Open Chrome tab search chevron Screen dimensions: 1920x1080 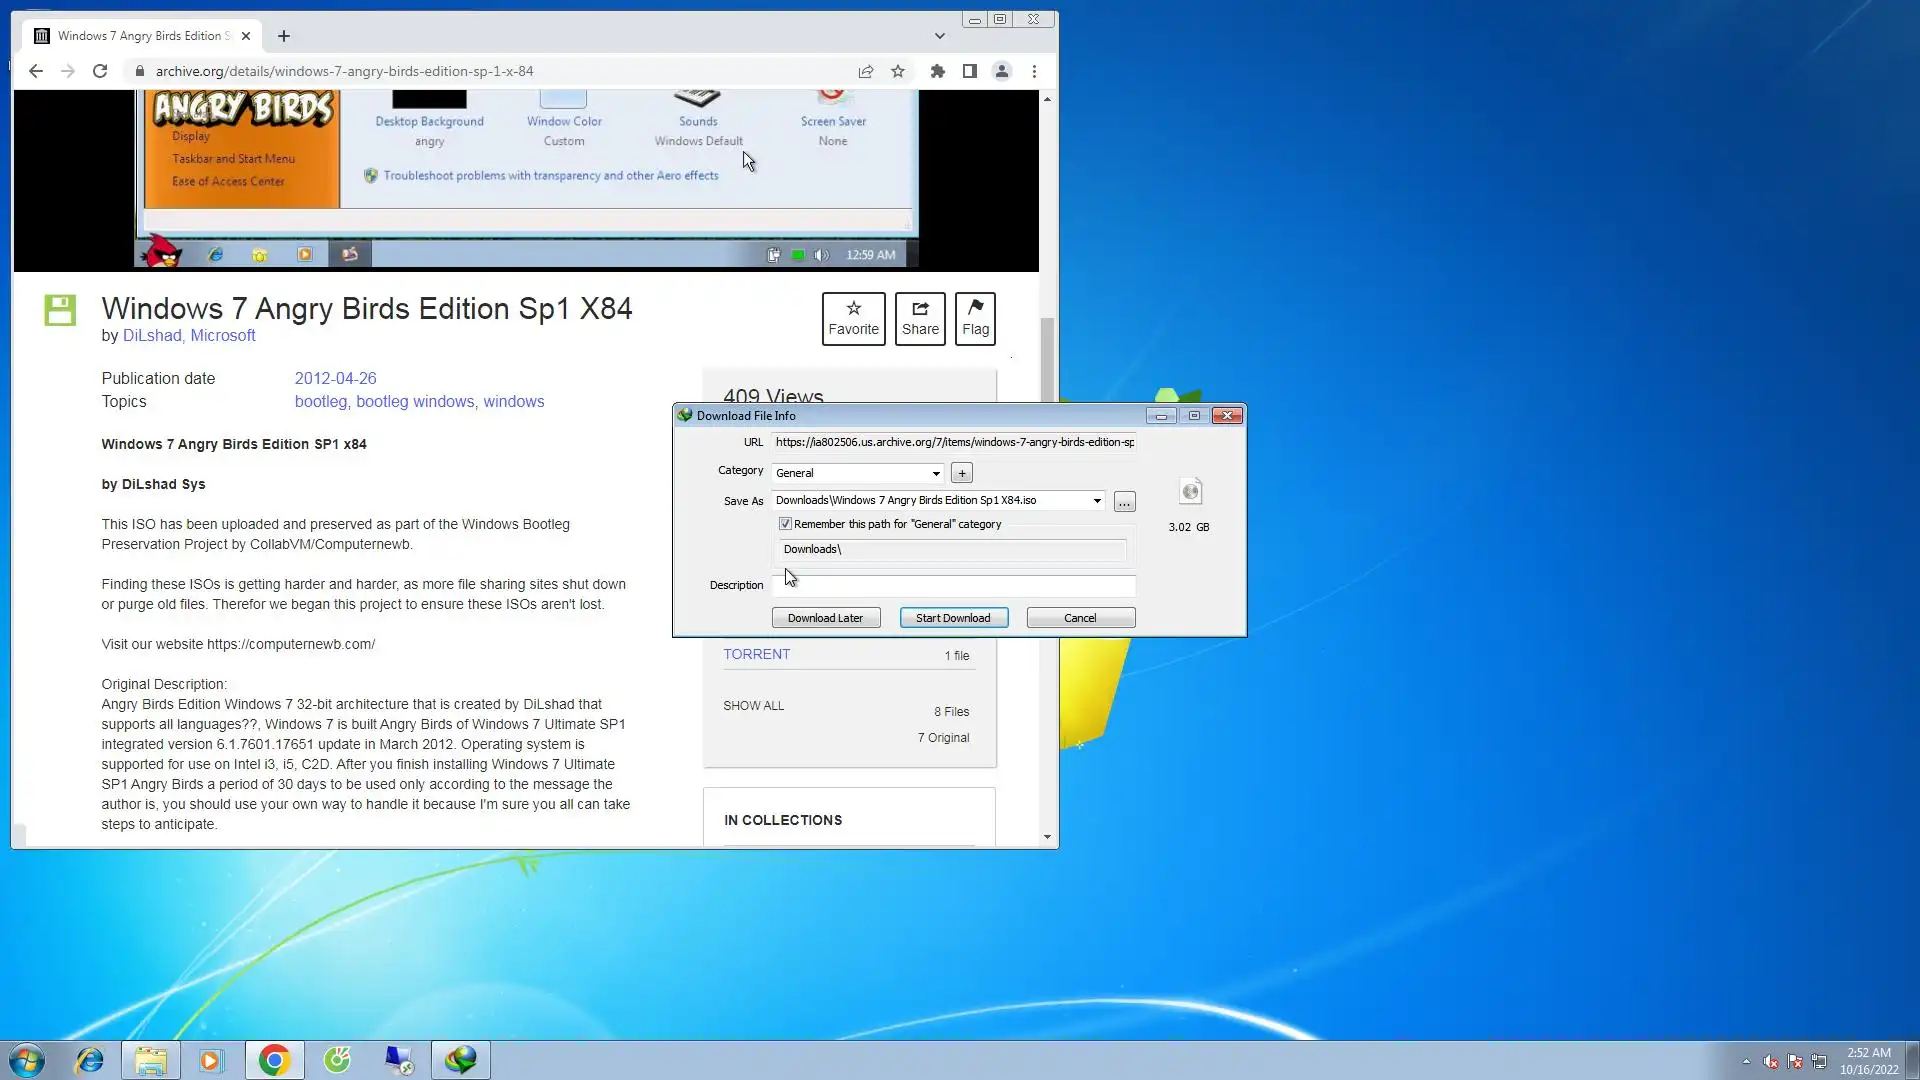(x=939, y=36)
